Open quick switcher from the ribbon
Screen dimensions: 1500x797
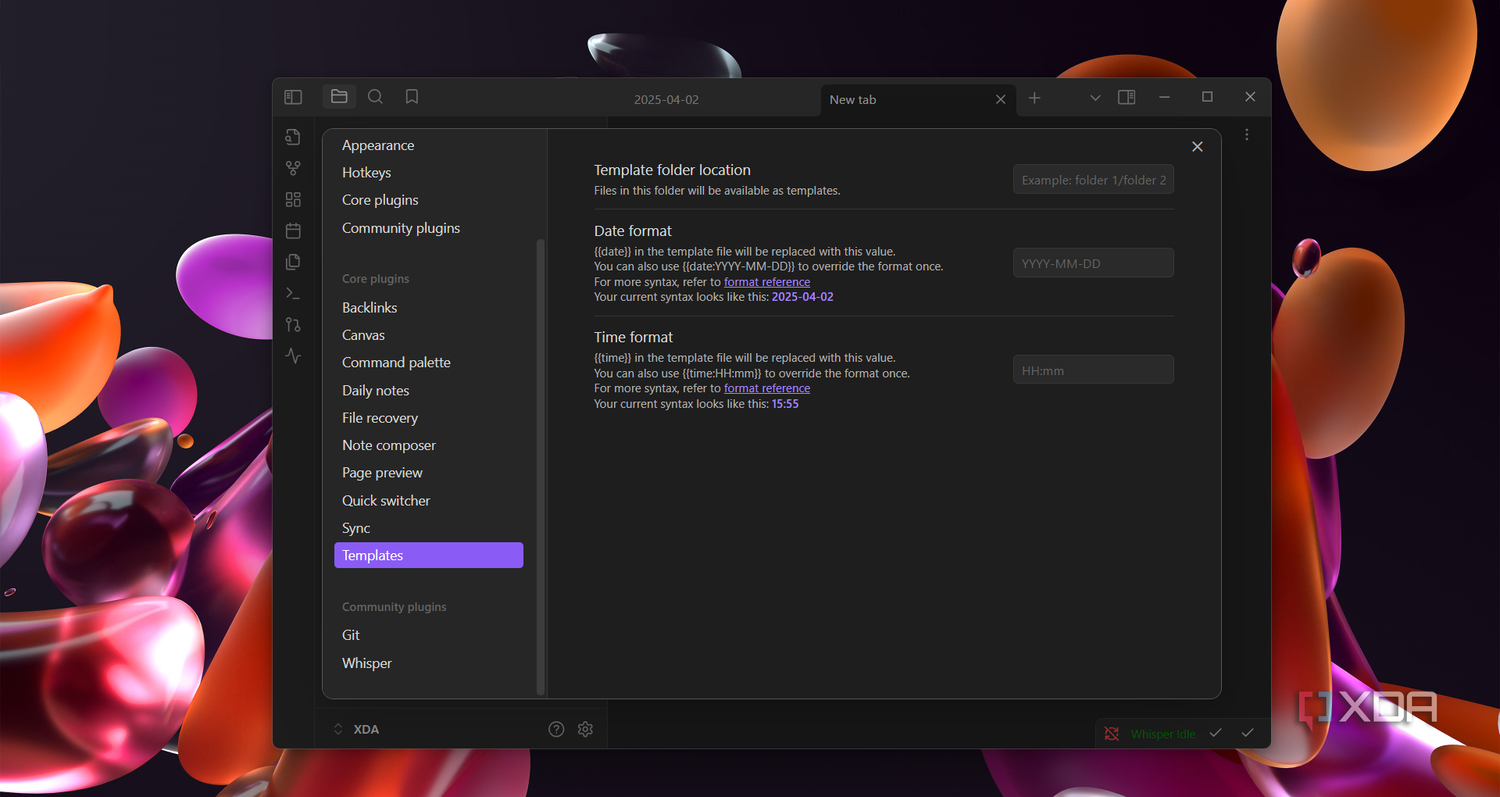pos(293,137)
